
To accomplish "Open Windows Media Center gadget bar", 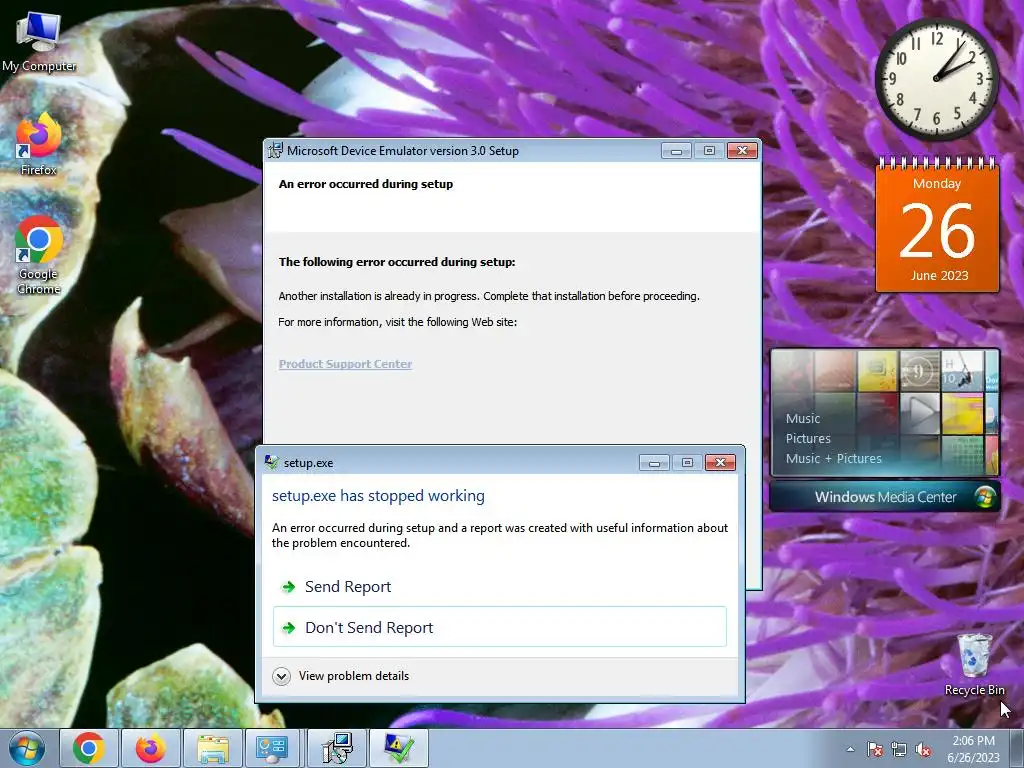I will [885, 497].
